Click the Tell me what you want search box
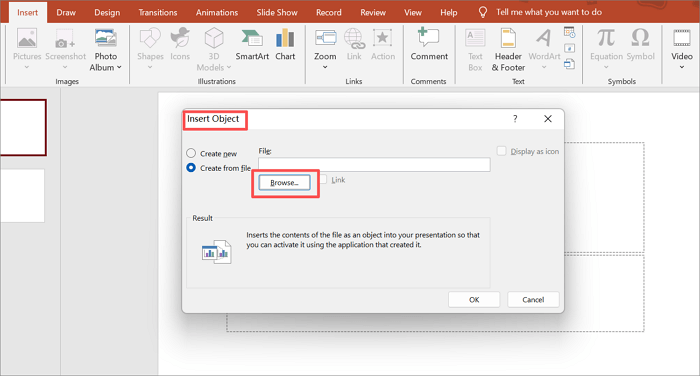Screen dimensions: 700x376 point(549,12)
